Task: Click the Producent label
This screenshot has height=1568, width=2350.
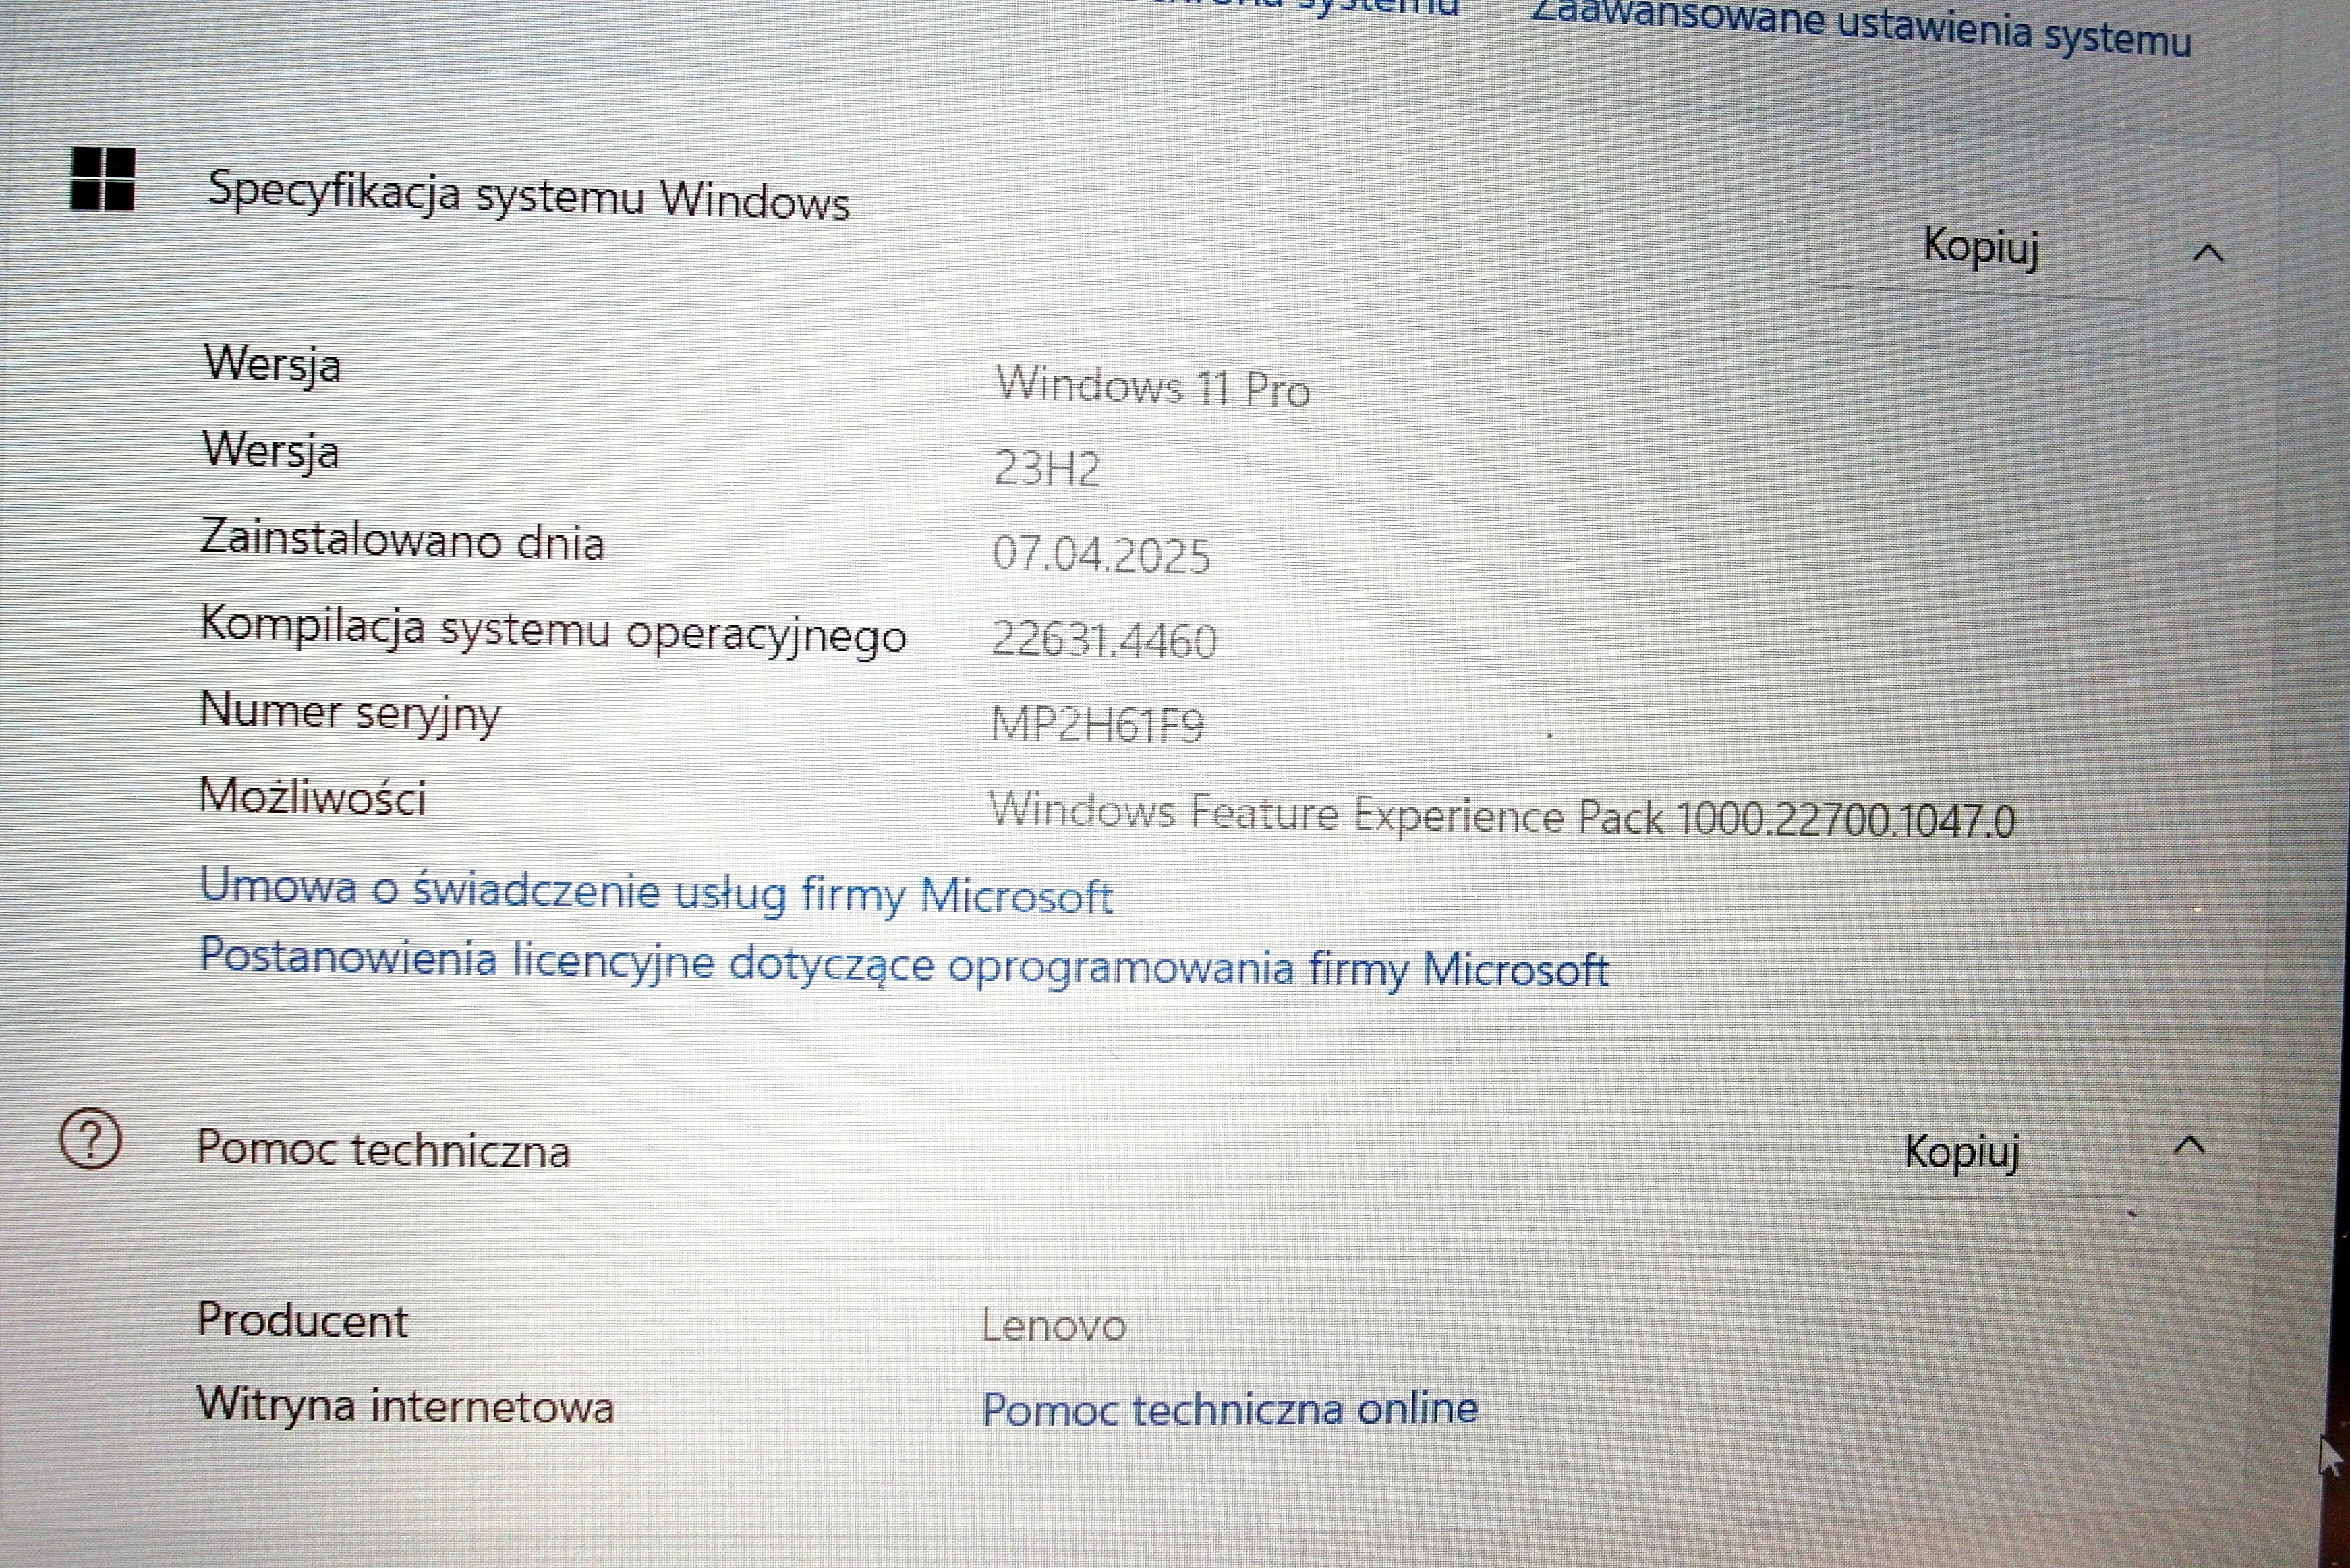Action: [x=302, y=1320]
